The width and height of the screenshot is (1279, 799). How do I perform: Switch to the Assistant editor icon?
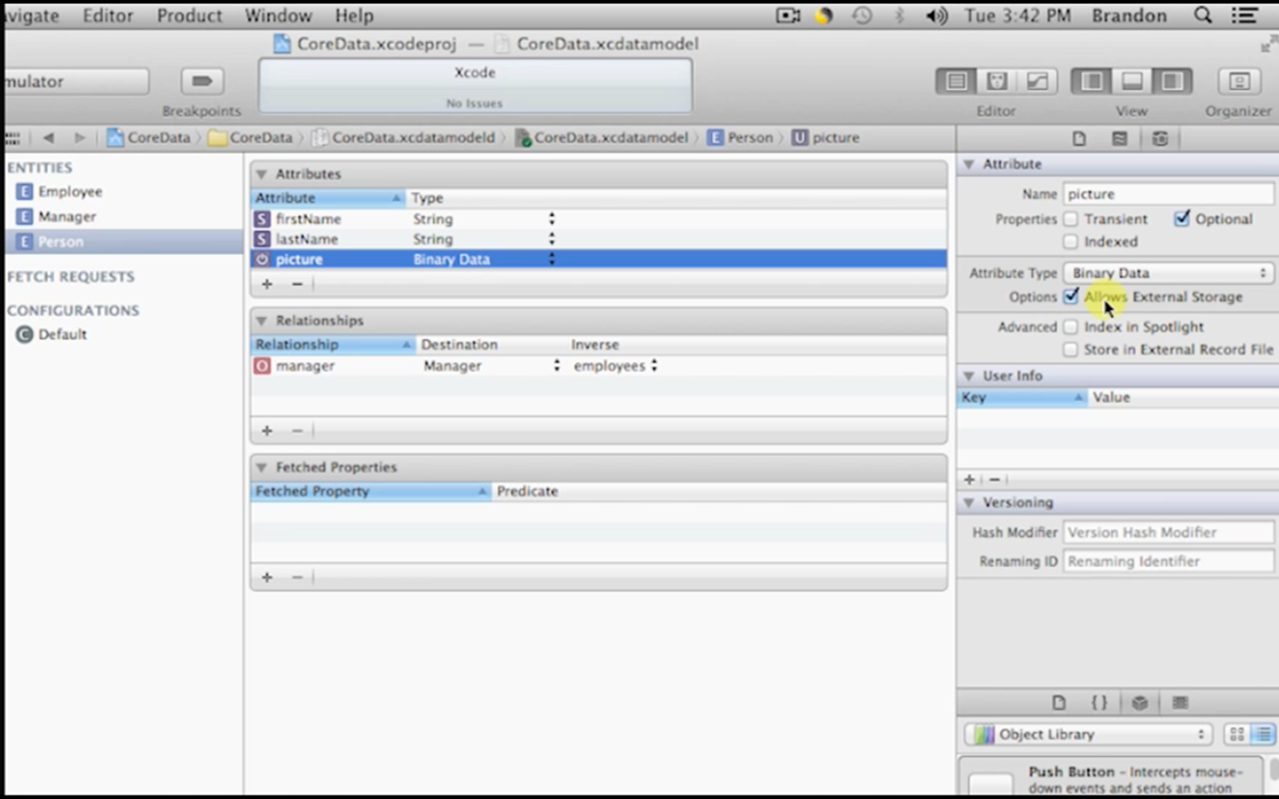click(997, 81)
